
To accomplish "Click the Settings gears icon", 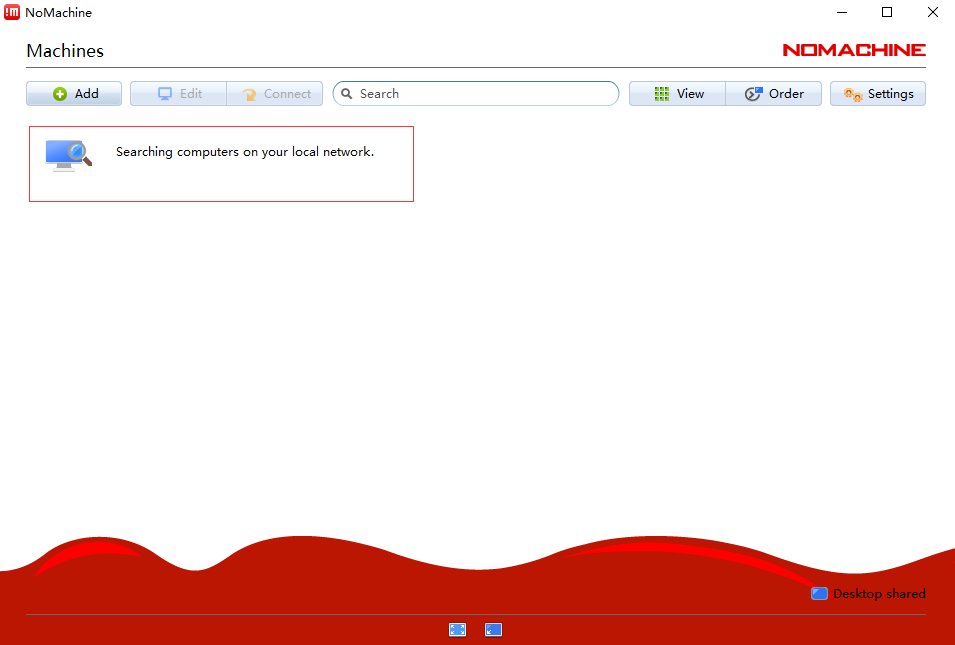I will [852, 94].
